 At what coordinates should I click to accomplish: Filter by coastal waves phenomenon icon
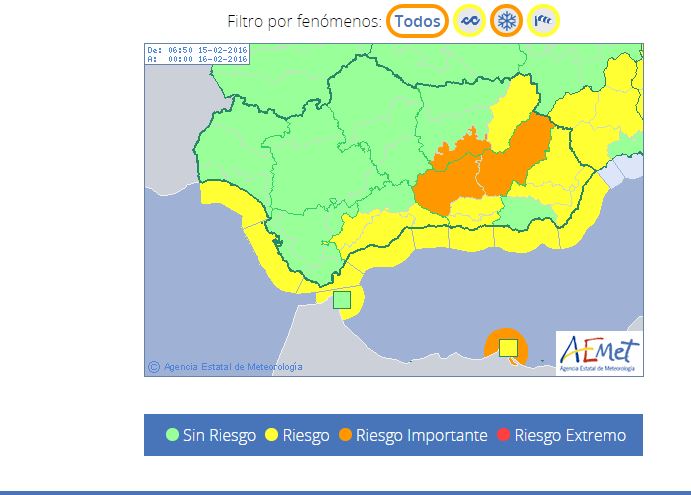coord(469,21)
